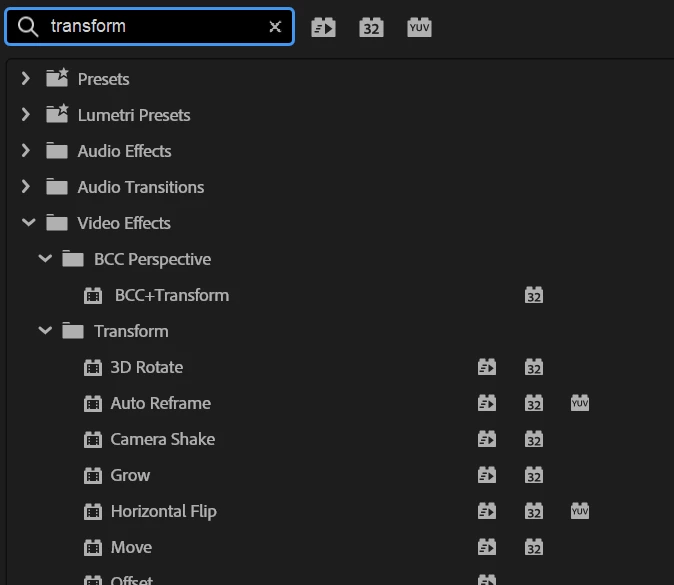This screenshot has width=674, height=585.
Task: Collapse the Video Effects folder
Action: point(28,223)
